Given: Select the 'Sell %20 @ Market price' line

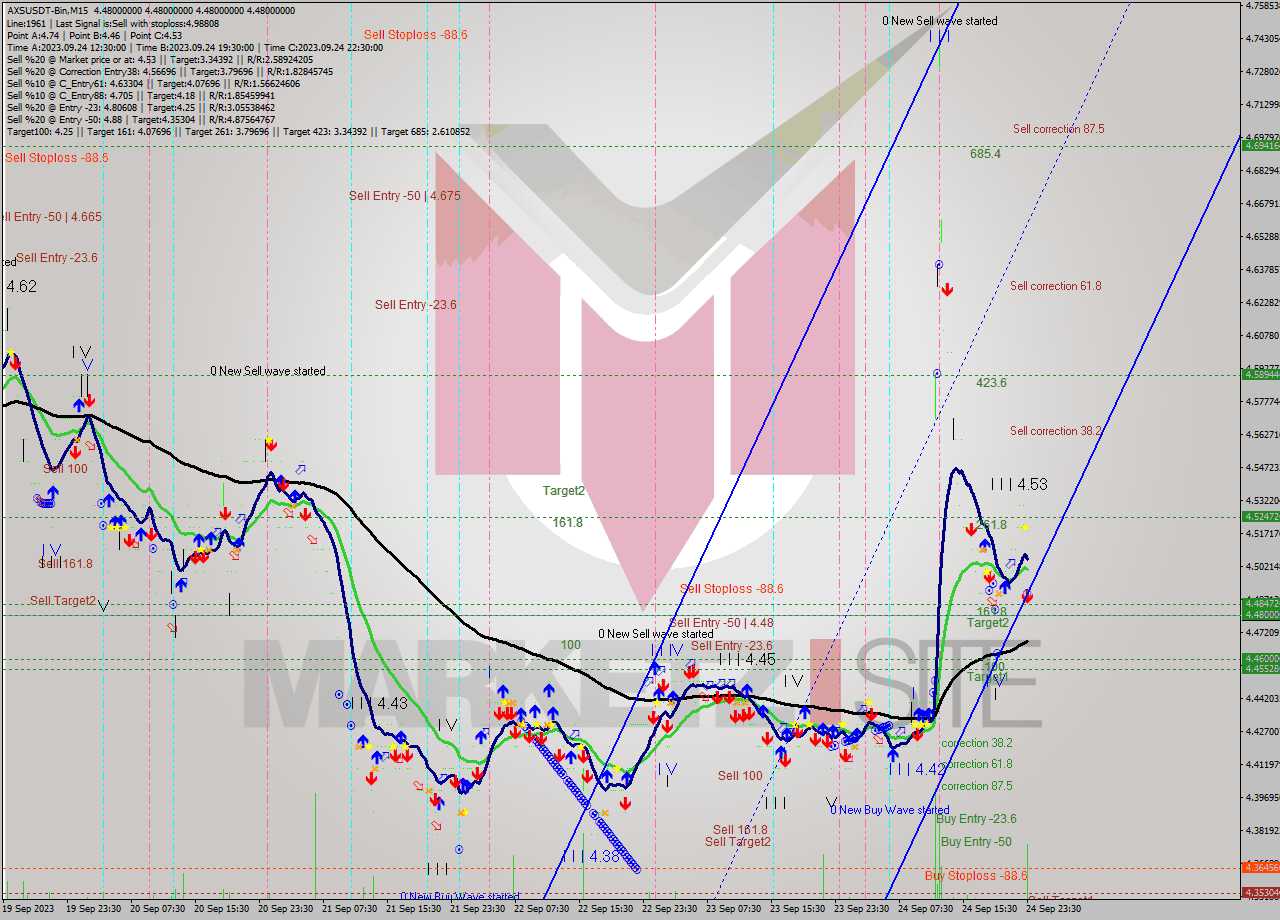Looking at the screenshot, I should (159, 59).
